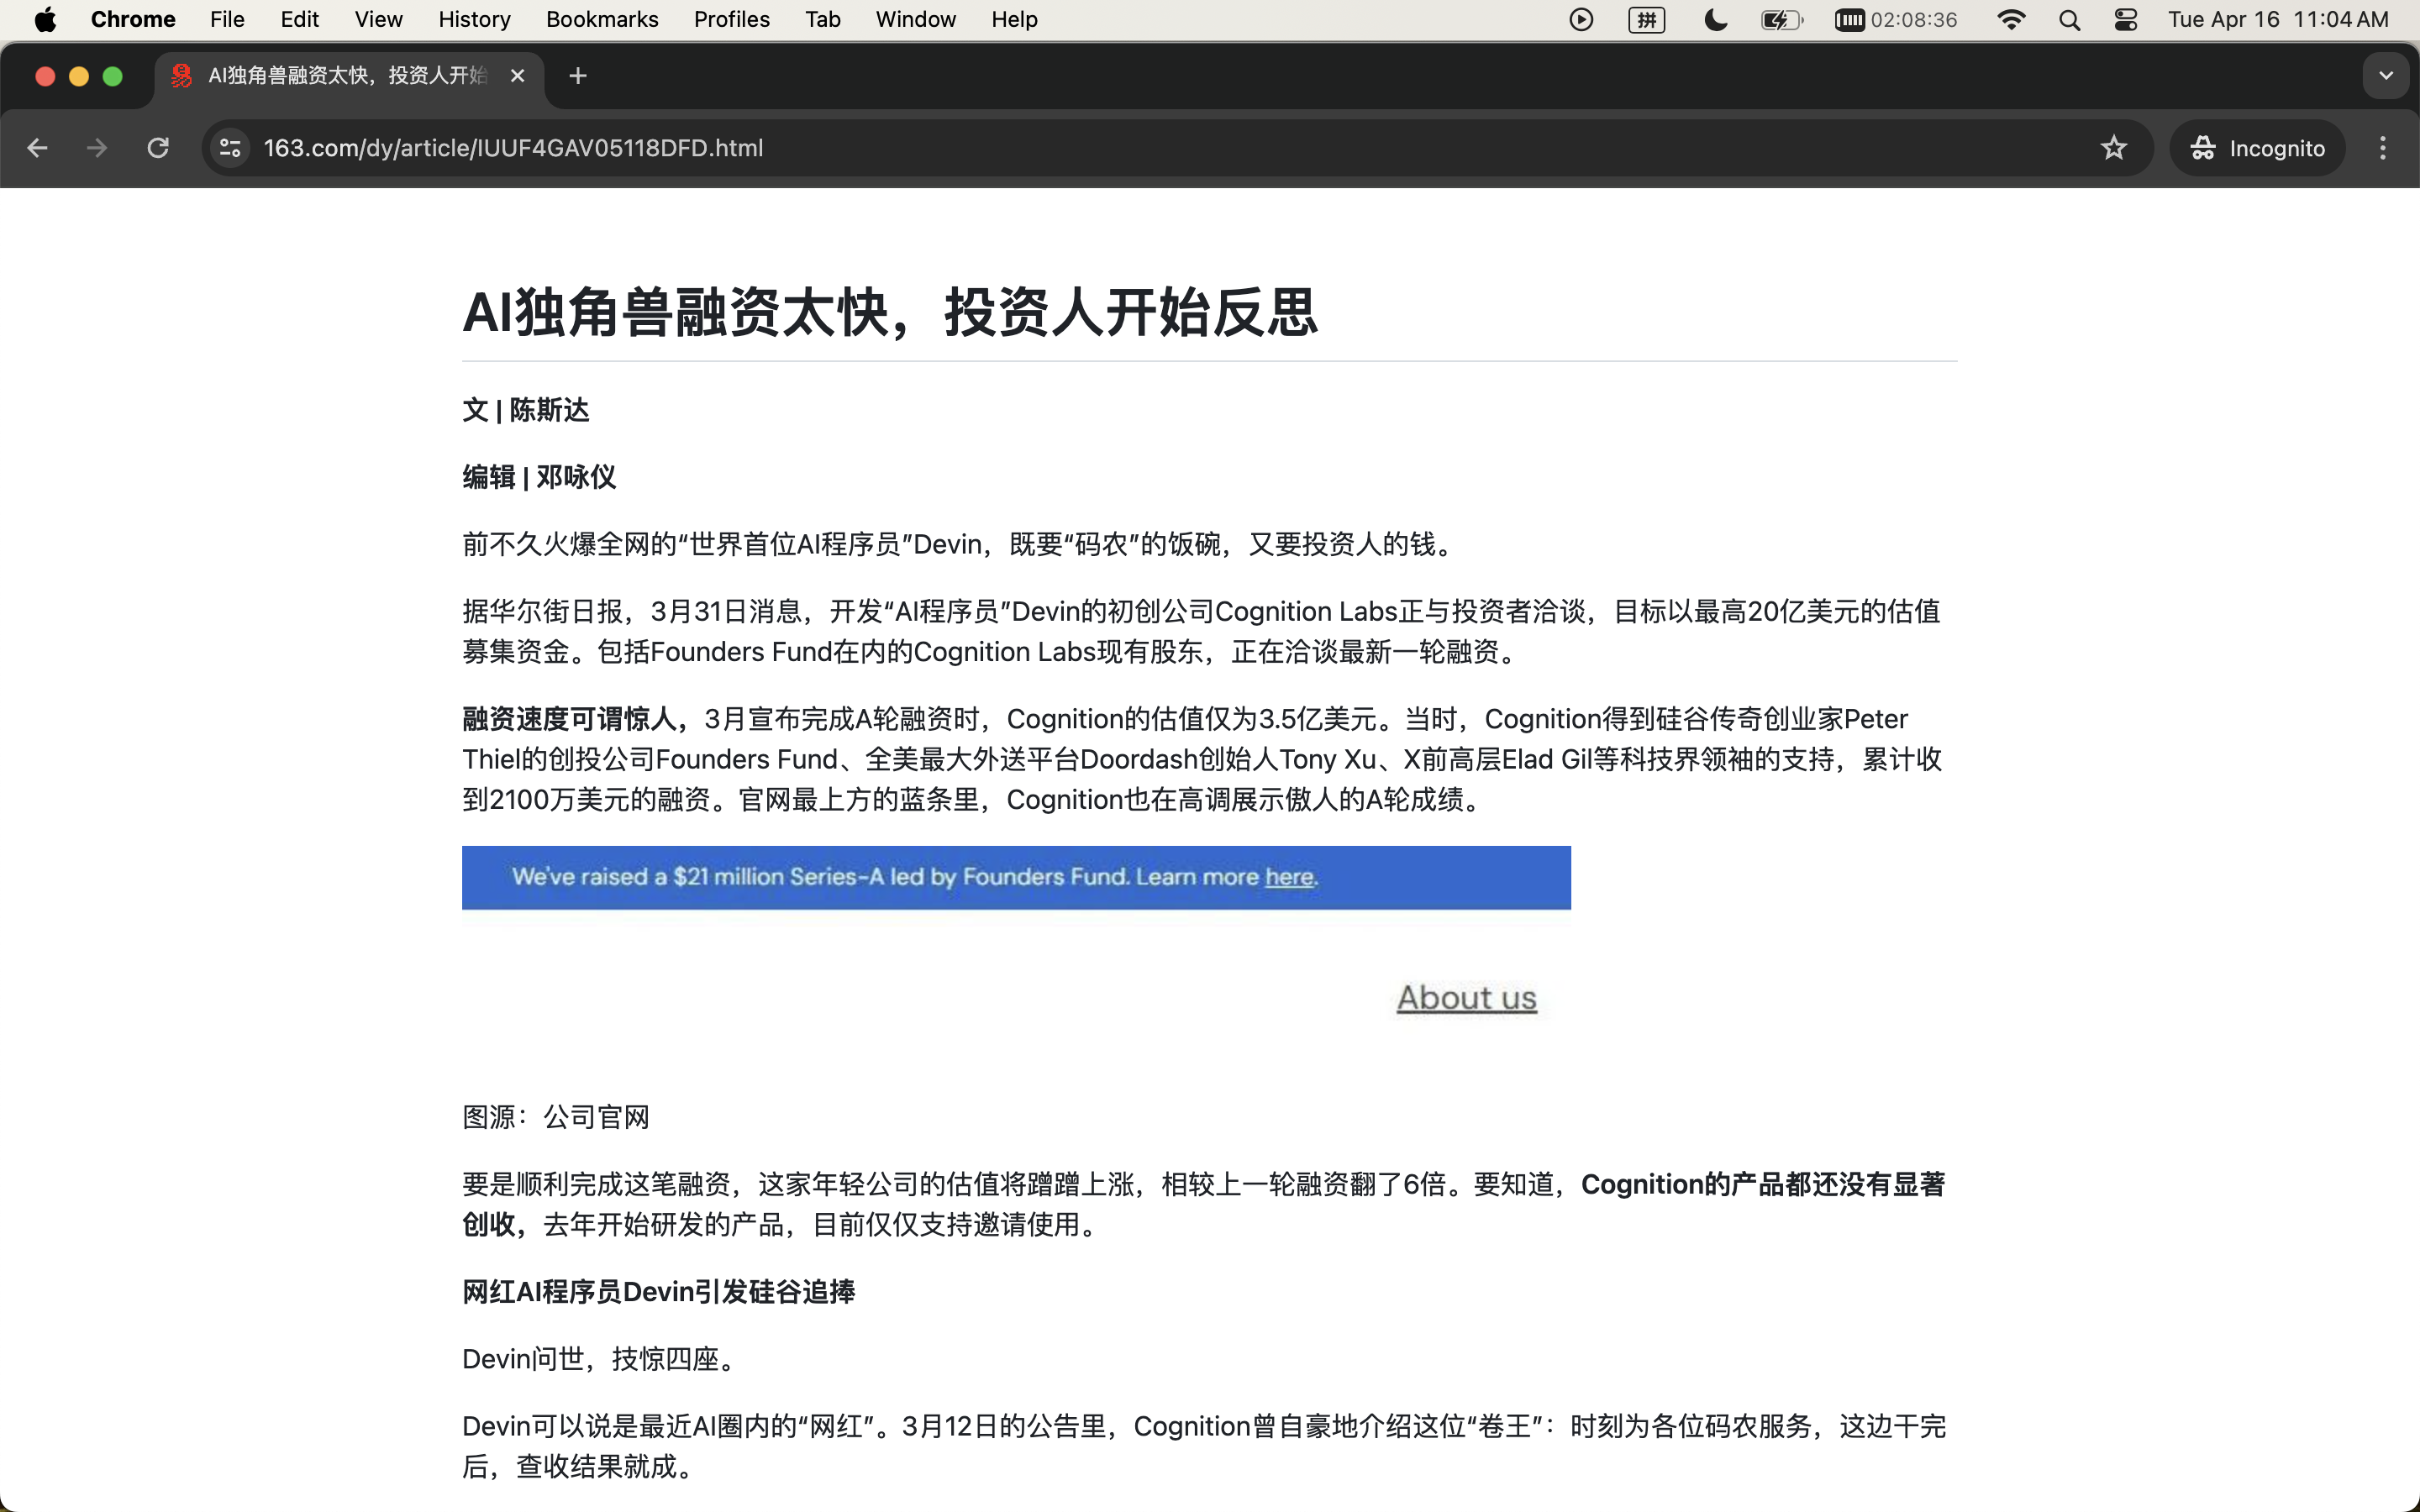Click the paragraph beginning 据华尔街日报
This screenshot has height=1512, width=2420.
coord(1202,631)
